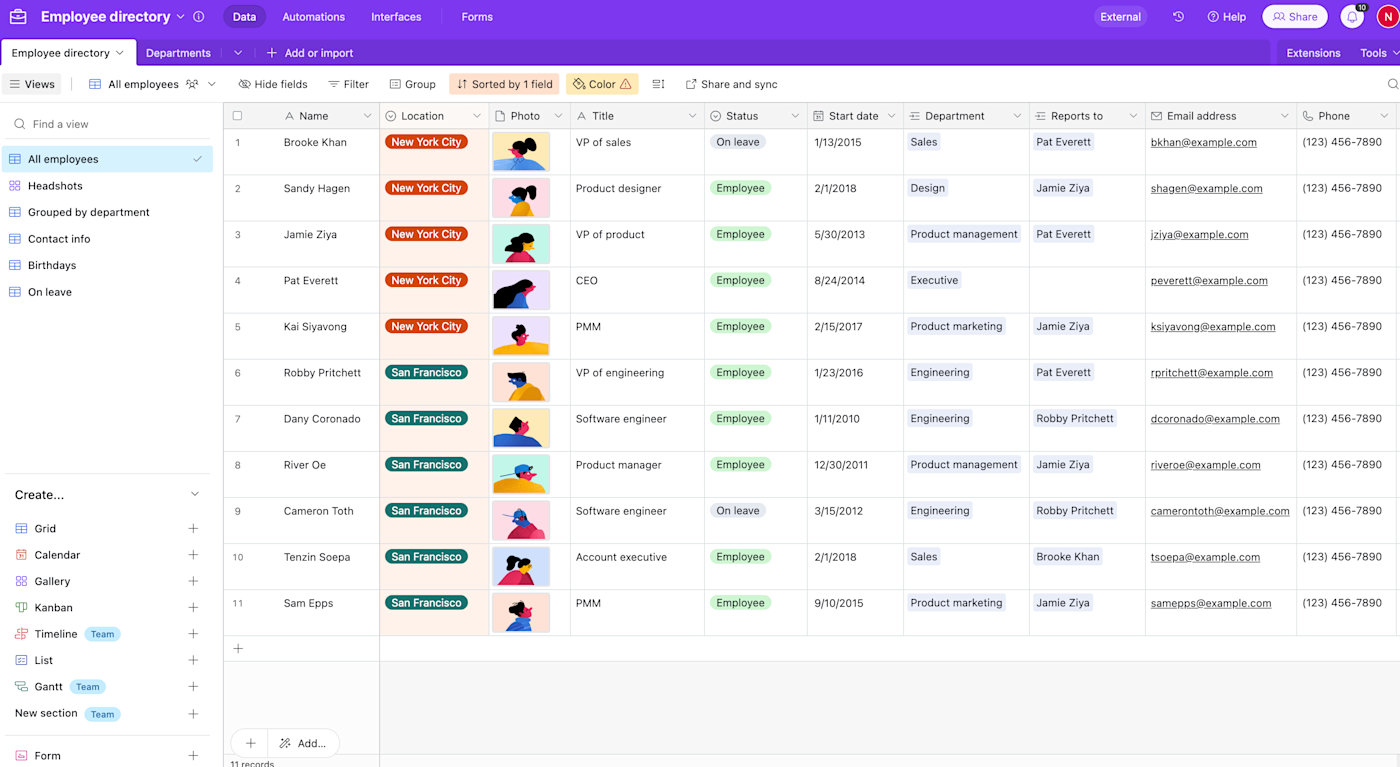Click the collaborative view people icon
The width and height of the screenshot is (1400, 767).
pos(192,85)
